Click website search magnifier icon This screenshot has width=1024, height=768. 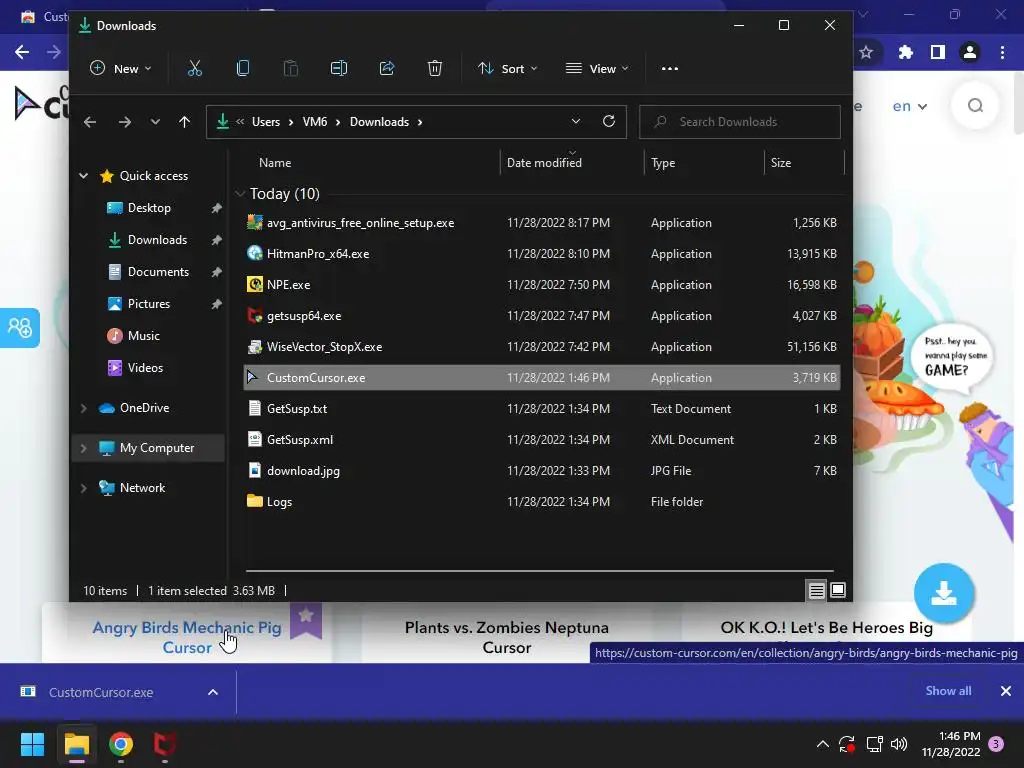point(976,106)
